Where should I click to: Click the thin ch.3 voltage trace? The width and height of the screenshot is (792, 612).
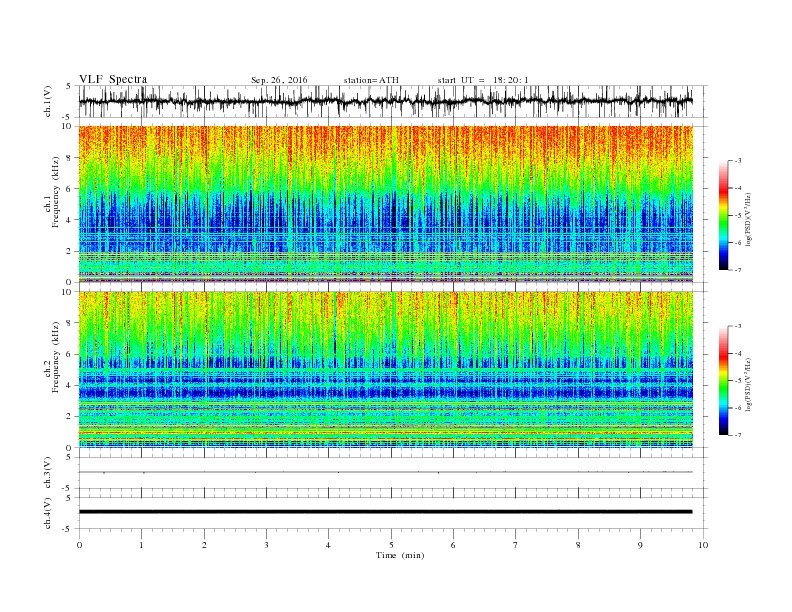coord(386,472)
